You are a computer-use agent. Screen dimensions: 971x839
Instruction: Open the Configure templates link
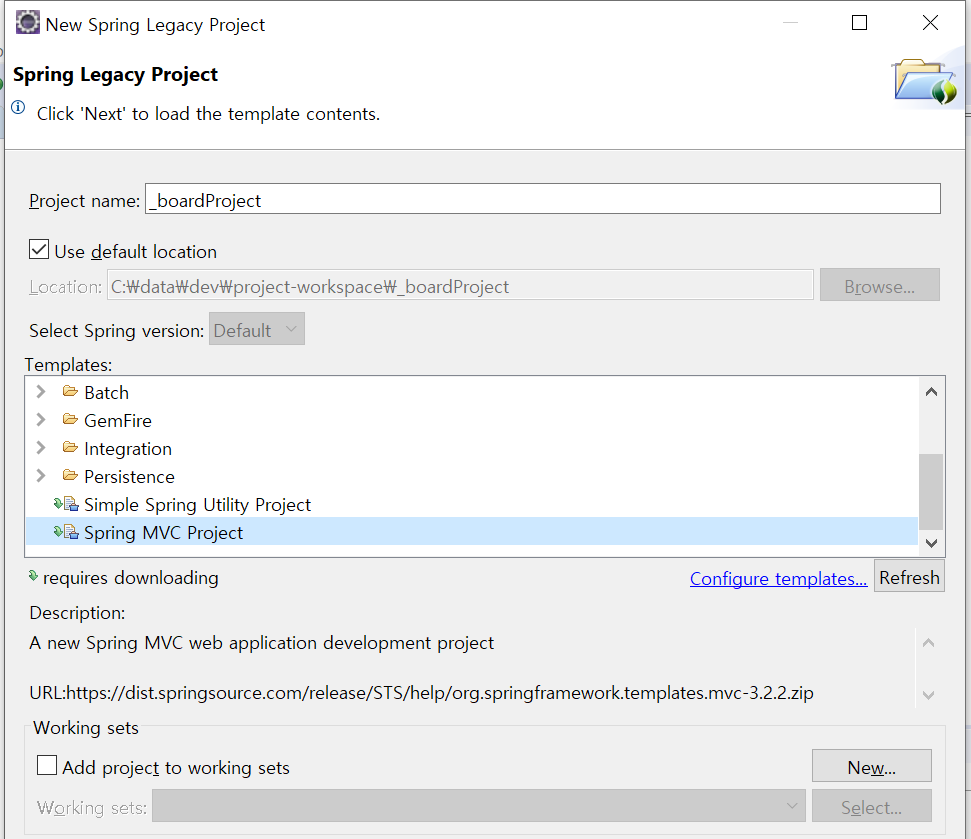(778, 578)
